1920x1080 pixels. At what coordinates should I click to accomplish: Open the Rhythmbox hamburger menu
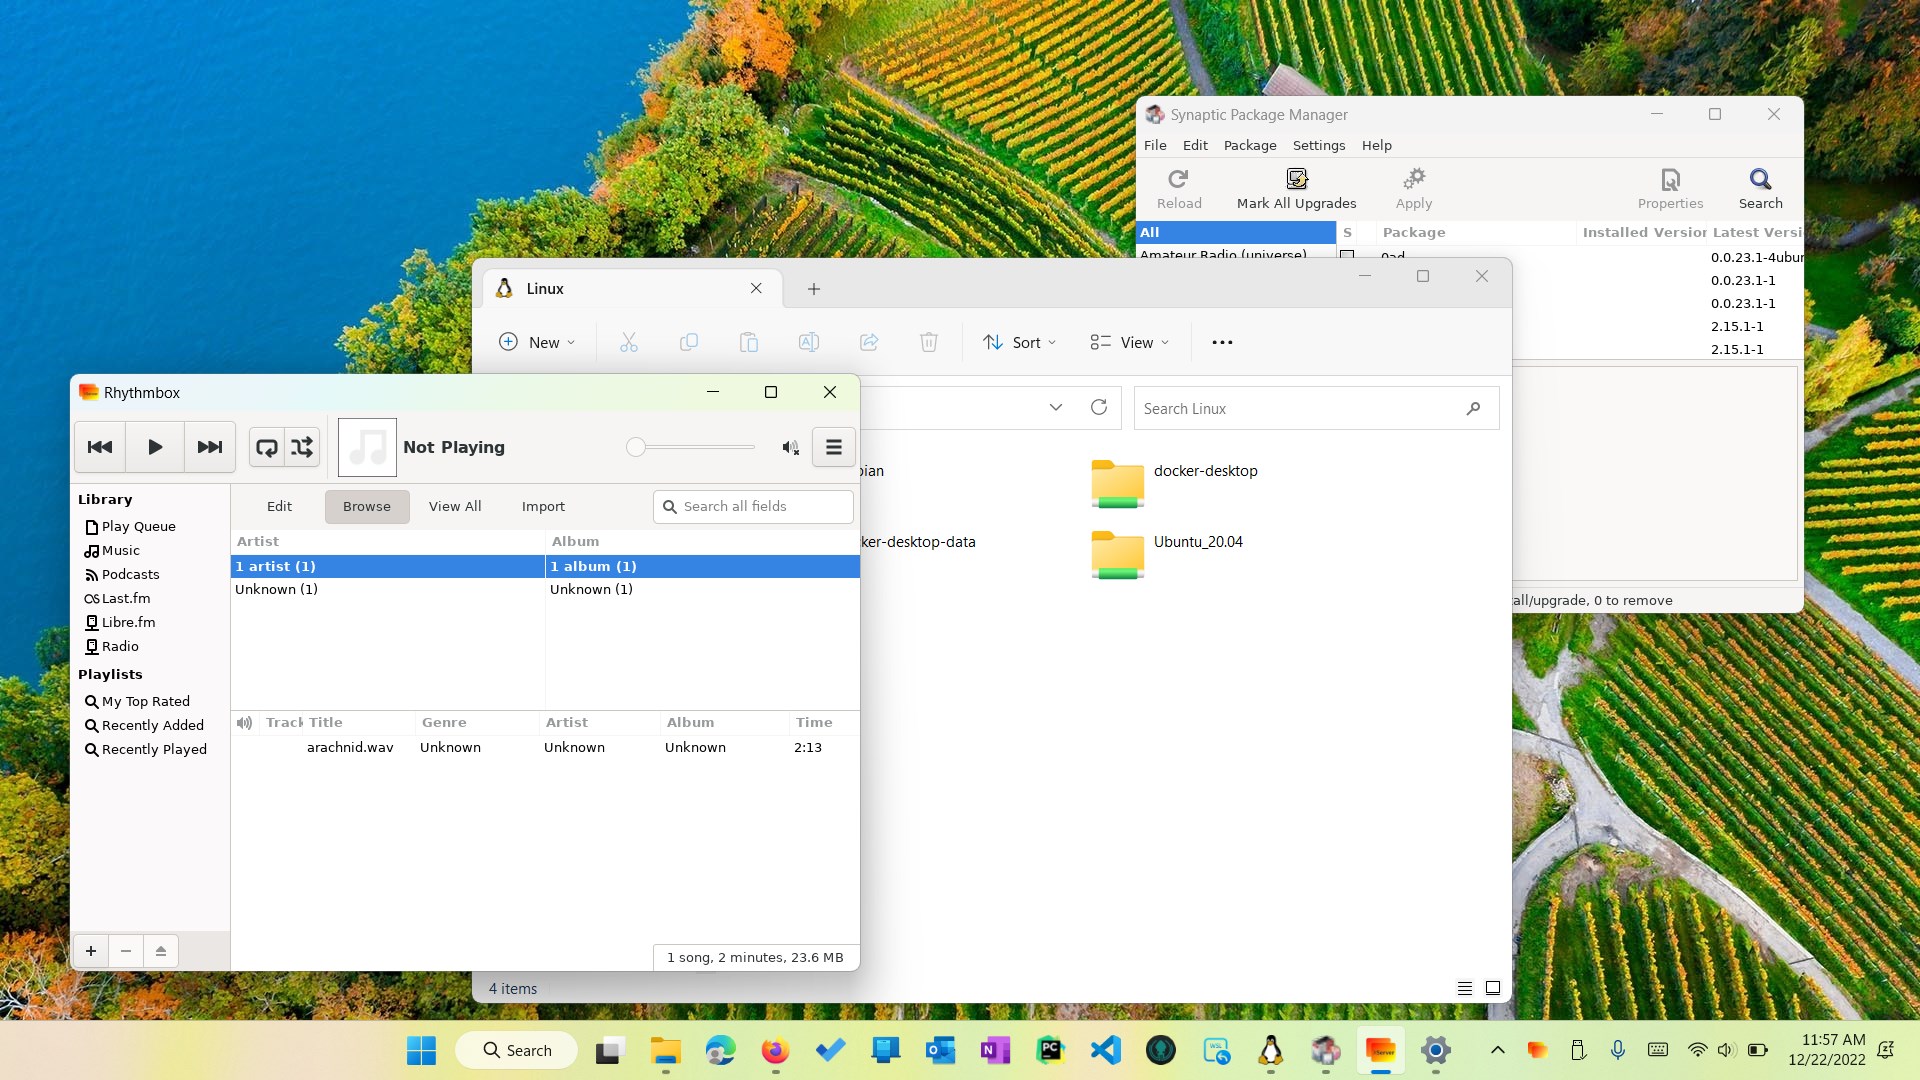pos(833,447)
